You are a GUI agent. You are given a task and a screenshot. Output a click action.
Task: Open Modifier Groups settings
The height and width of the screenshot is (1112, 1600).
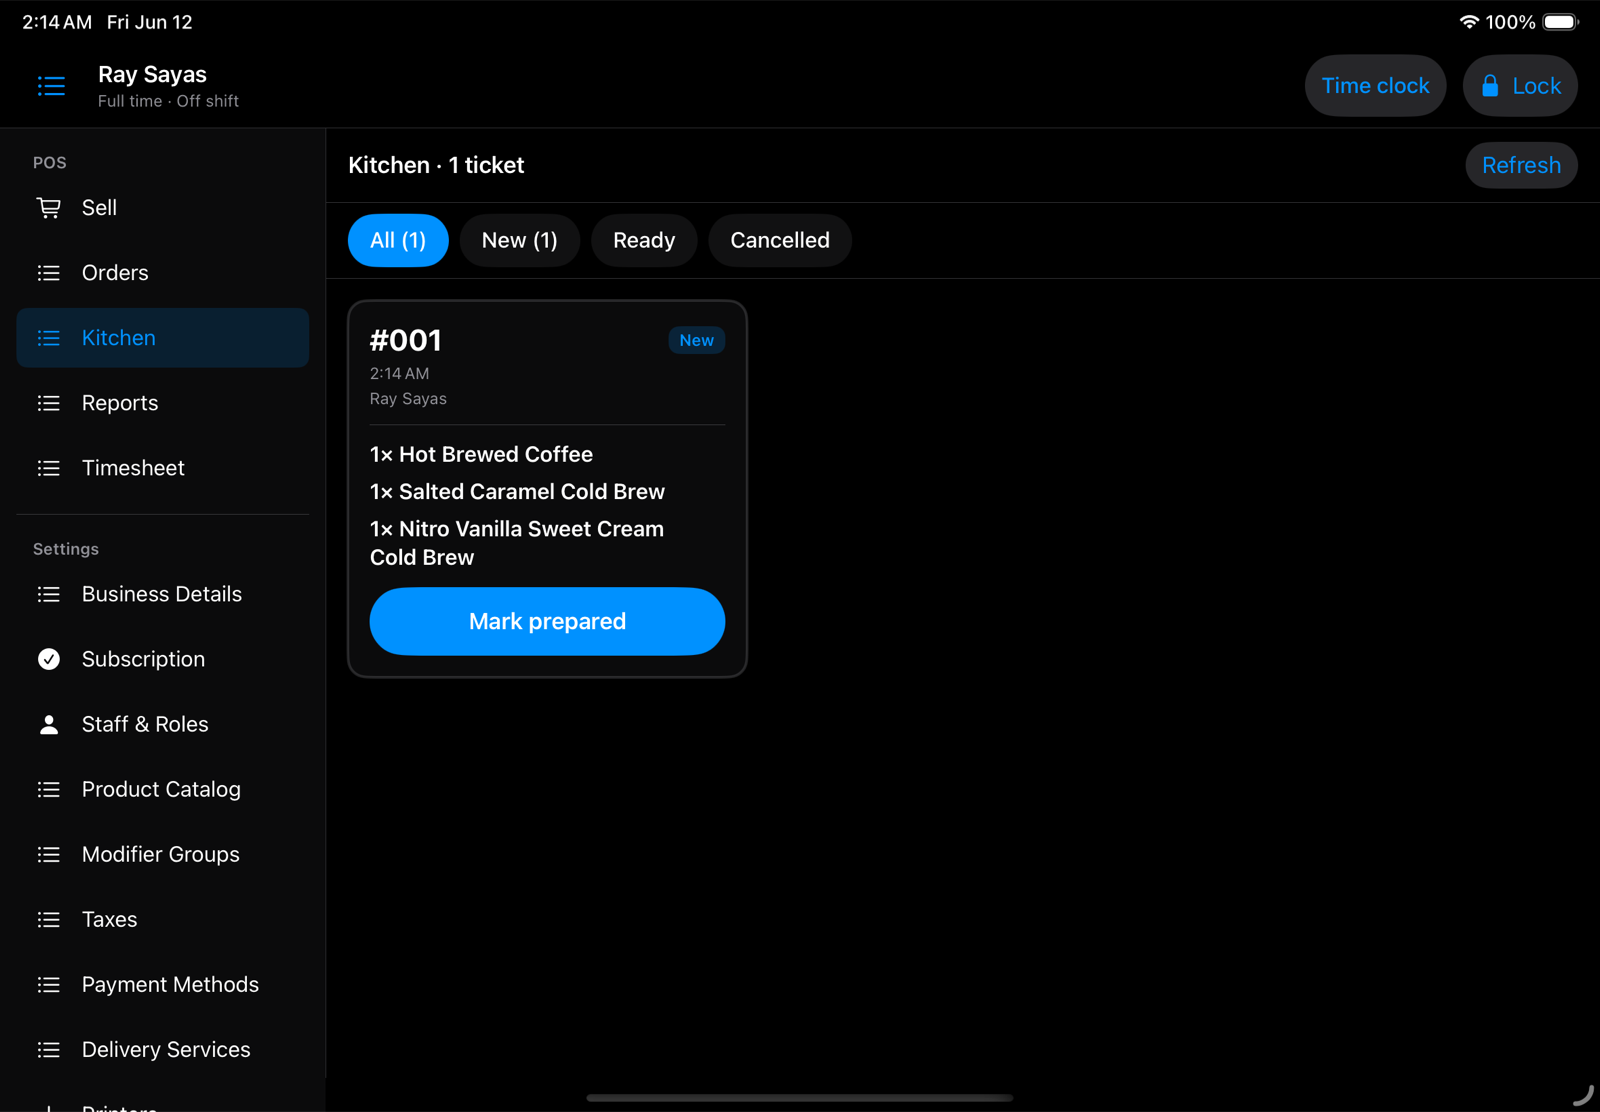163,854
